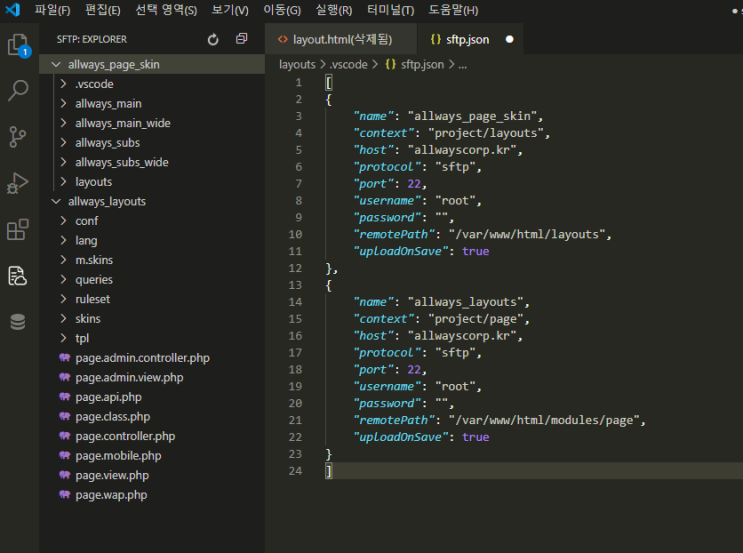The image size is (743, 553).
Task: Click the SFTP: EXPLORER panel title
Action: coord(91,39)
